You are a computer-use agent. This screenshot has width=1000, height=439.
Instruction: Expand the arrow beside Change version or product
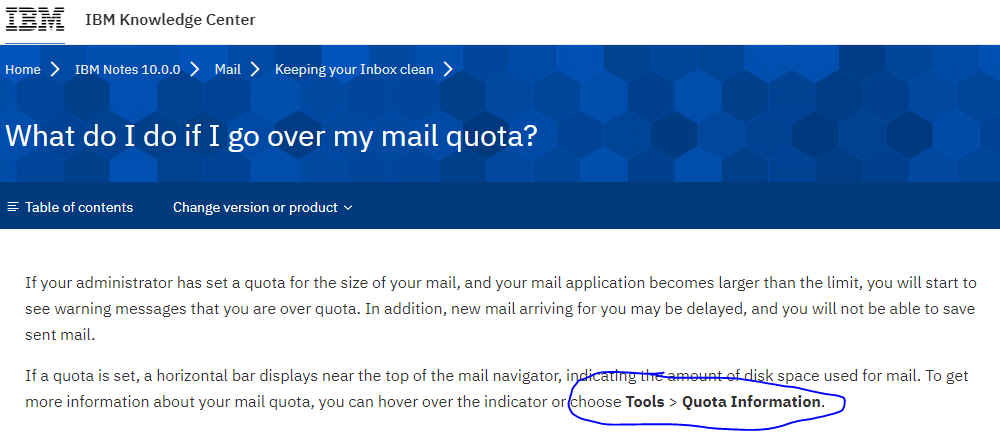tap(348, 208)
